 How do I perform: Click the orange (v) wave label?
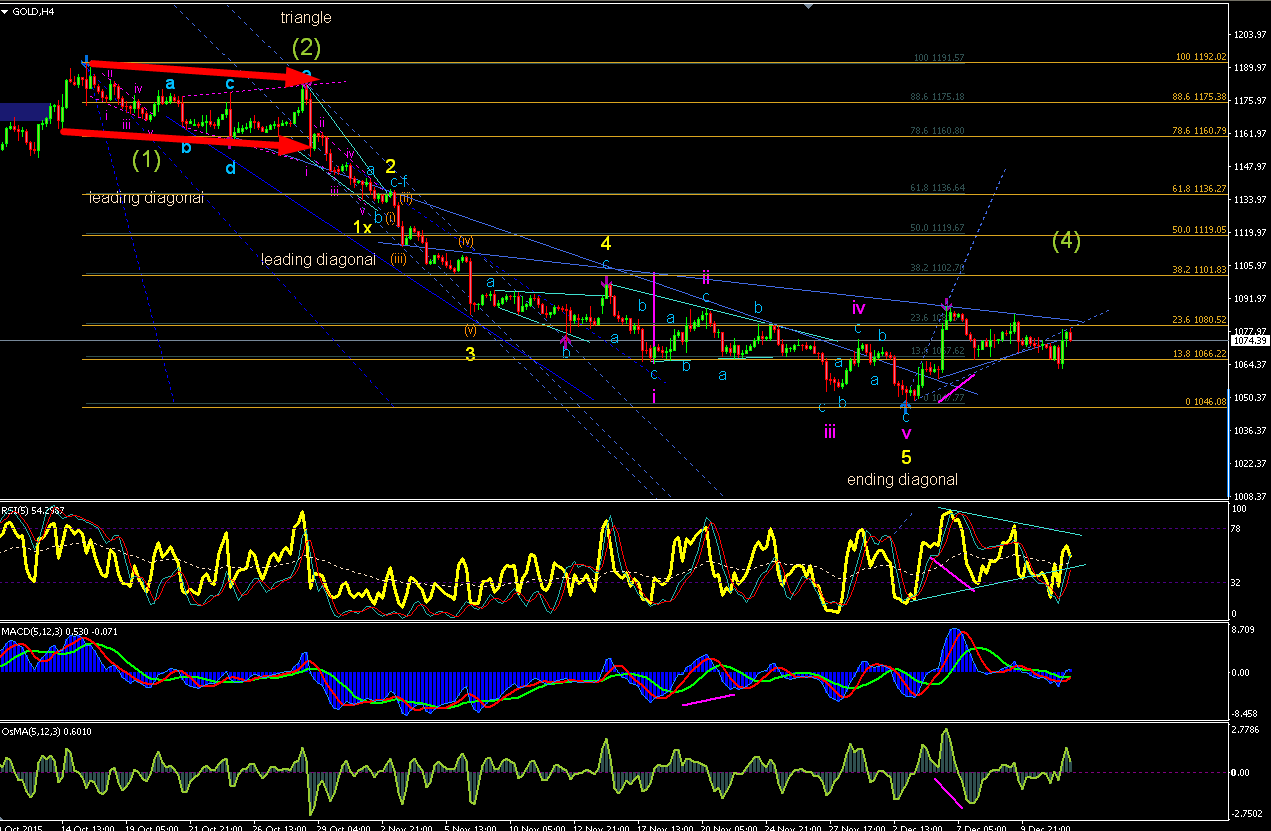tap(472, 329)
